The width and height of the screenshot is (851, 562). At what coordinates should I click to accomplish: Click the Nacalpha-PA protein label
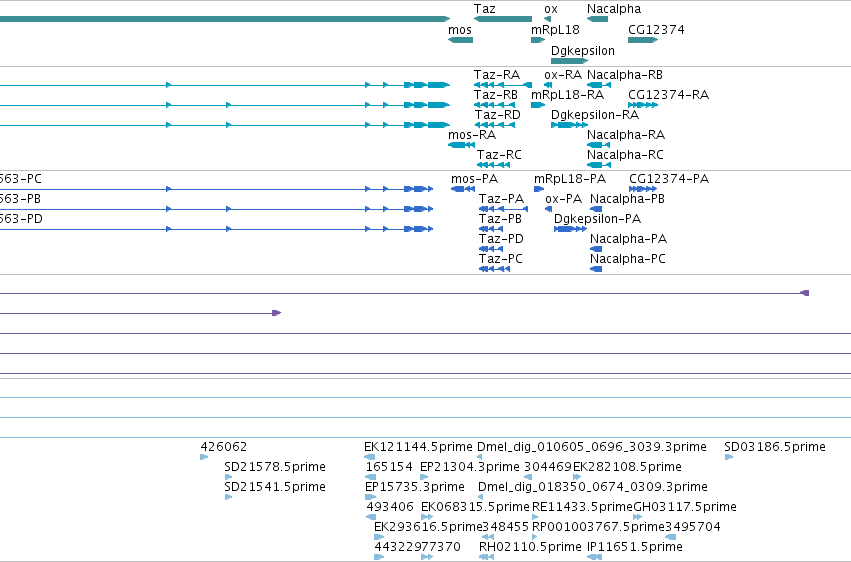click(x=628, y=239)
